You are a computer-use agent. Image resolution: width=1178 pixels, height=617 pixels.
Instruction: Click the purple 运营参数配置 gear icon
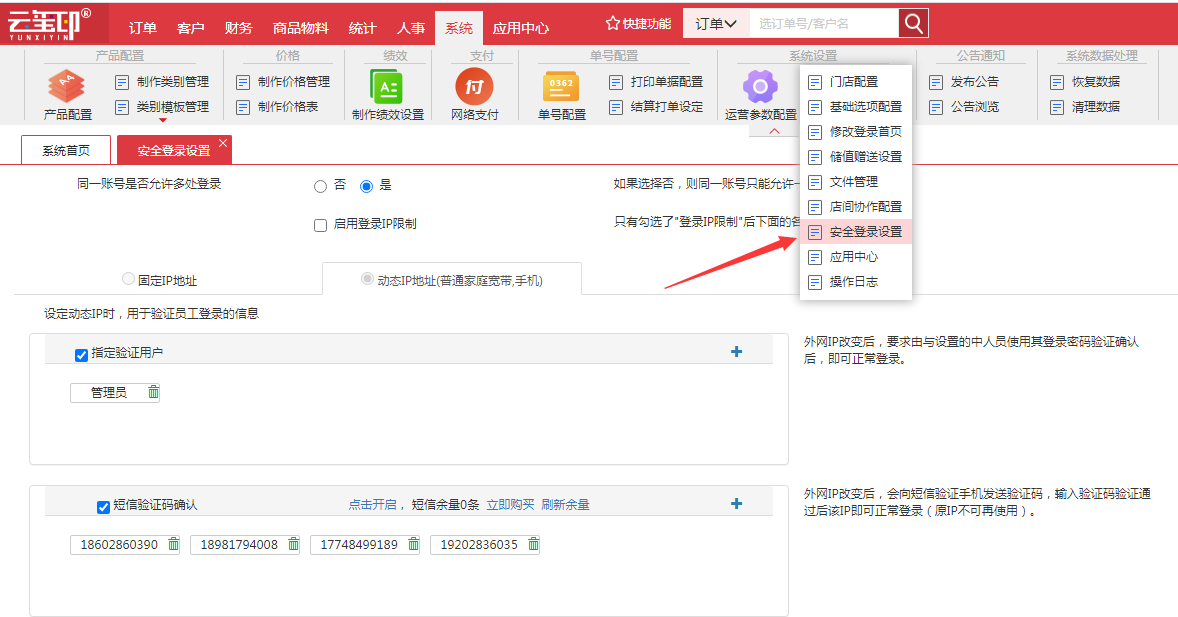coord(760,87)
